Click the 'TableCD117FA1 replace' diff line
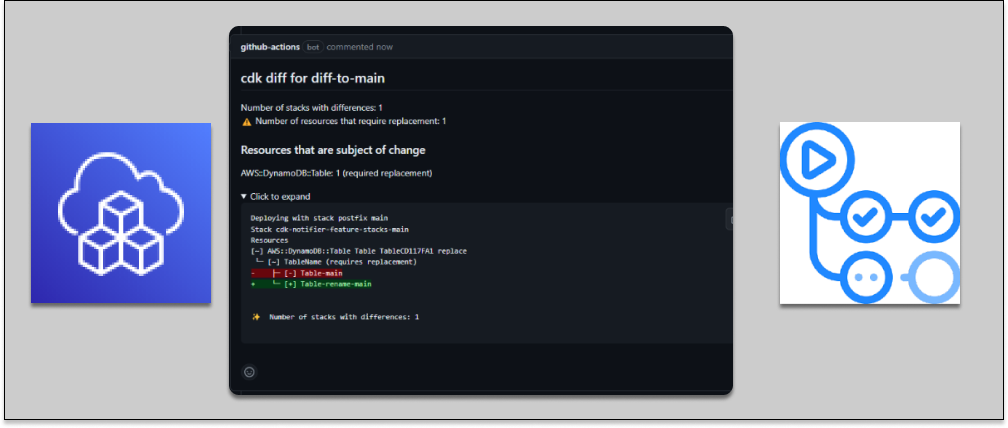This screenshot has height=428, width=1008. (x=359, y=251)
